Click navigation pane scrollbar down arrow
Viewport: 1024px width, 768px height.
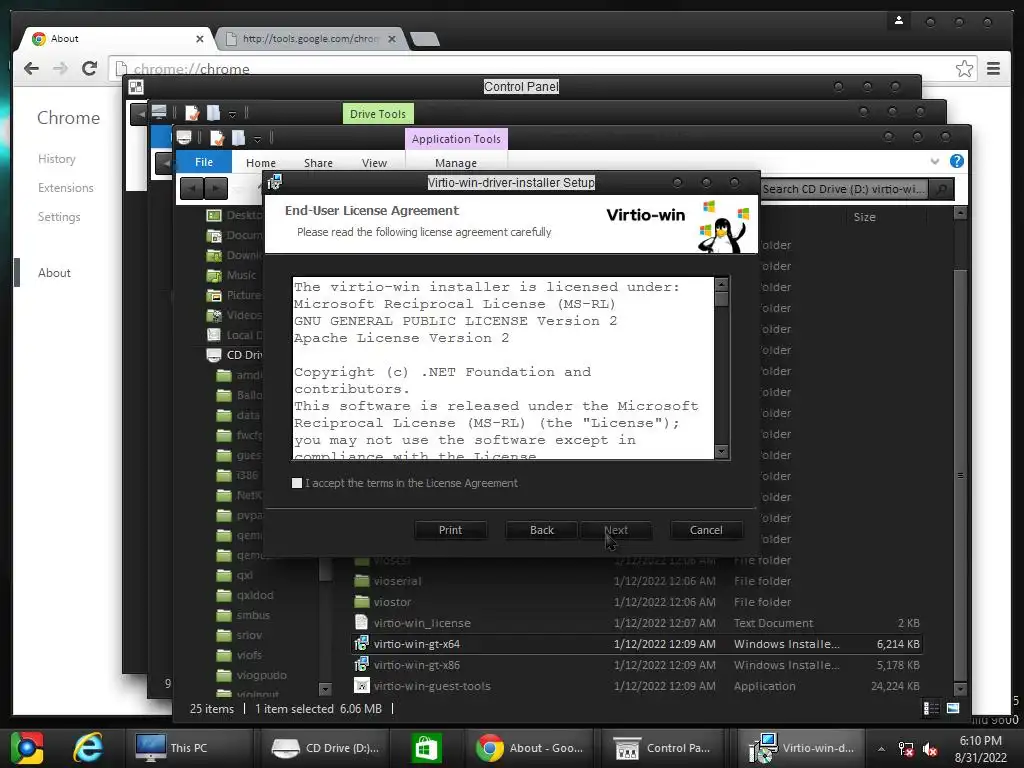point(325,689)
